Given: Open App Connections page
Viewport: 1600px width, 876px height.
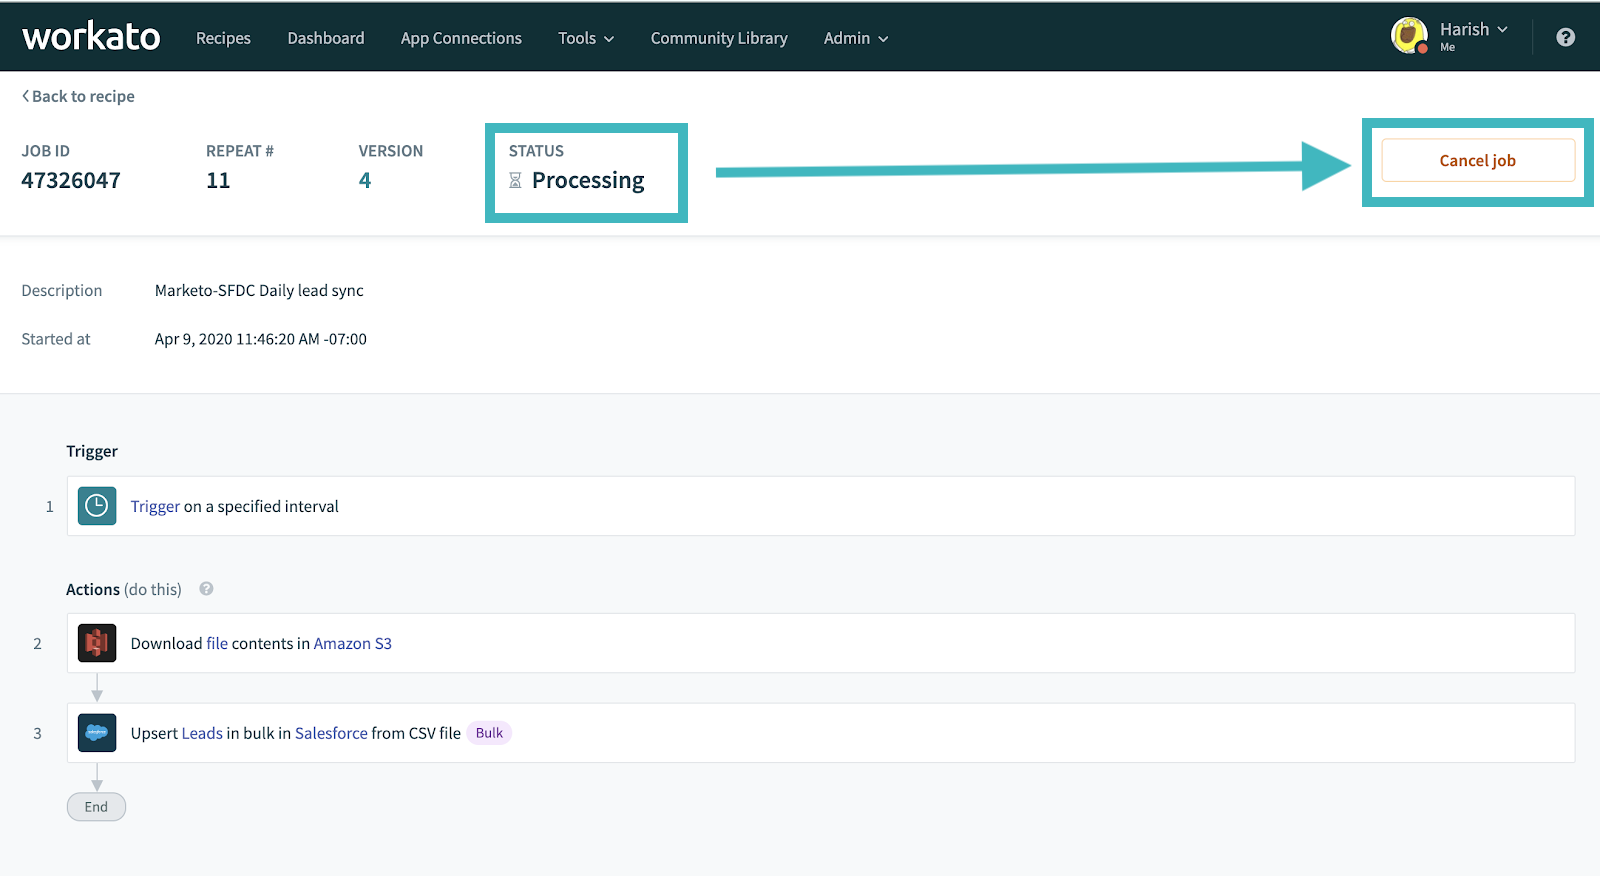Looking at the screenshot, I should (x=461, y=38).
